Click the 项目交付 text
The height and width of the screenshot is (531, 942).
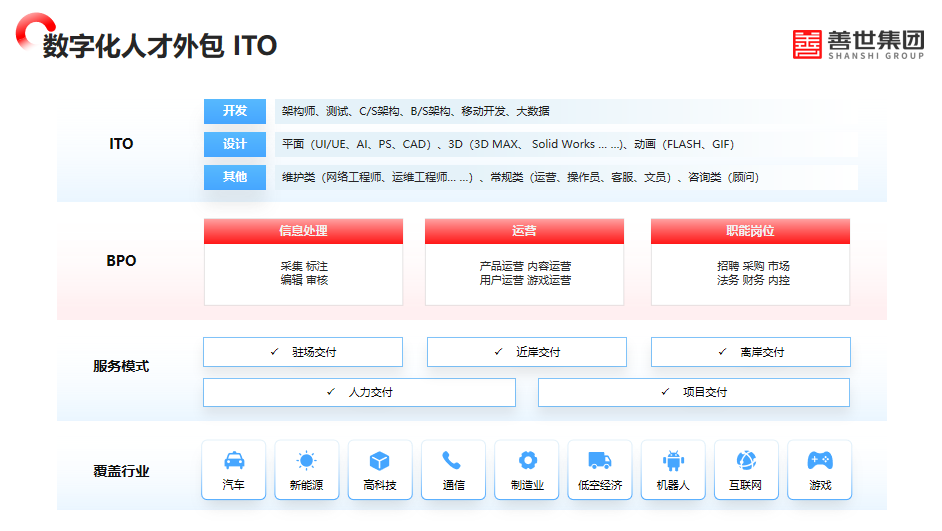pyautogui.click(x=705, y=392)
